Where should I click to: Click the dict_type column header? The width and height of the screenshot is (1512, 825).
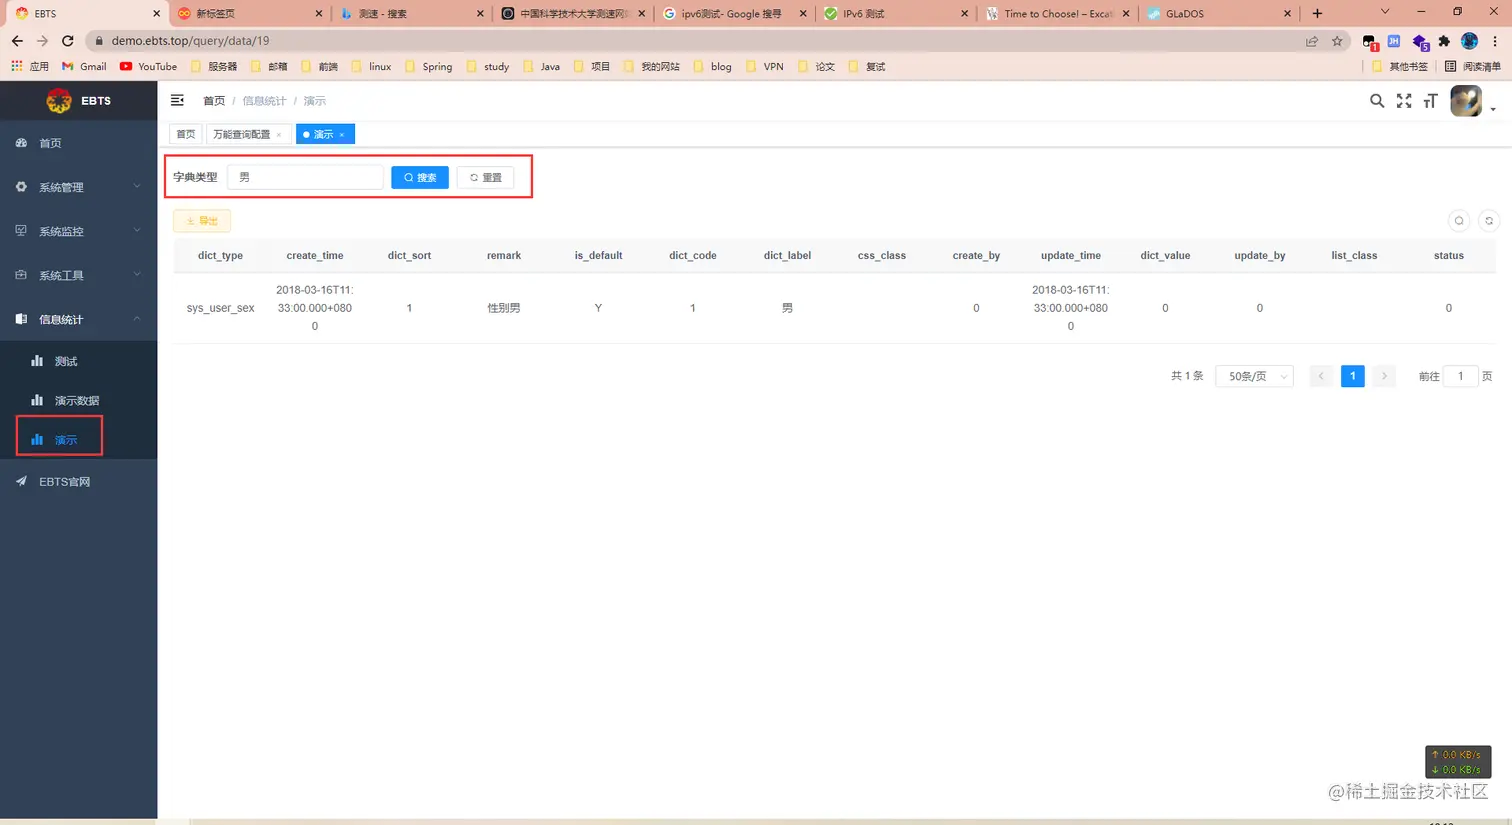tap(220, 255)
